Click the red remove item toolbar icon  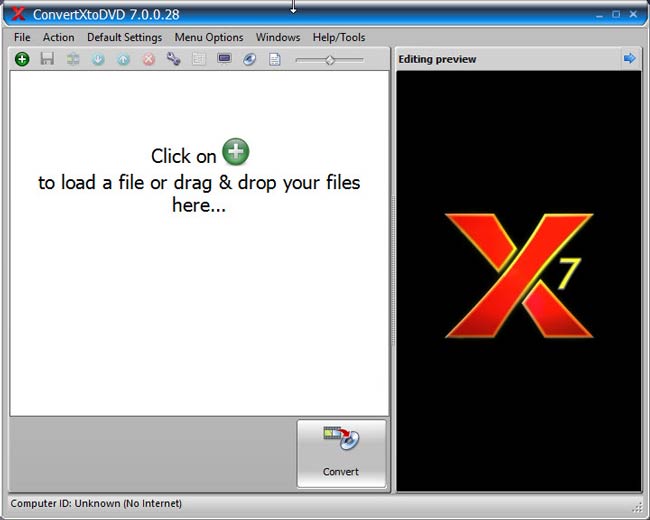149,60
